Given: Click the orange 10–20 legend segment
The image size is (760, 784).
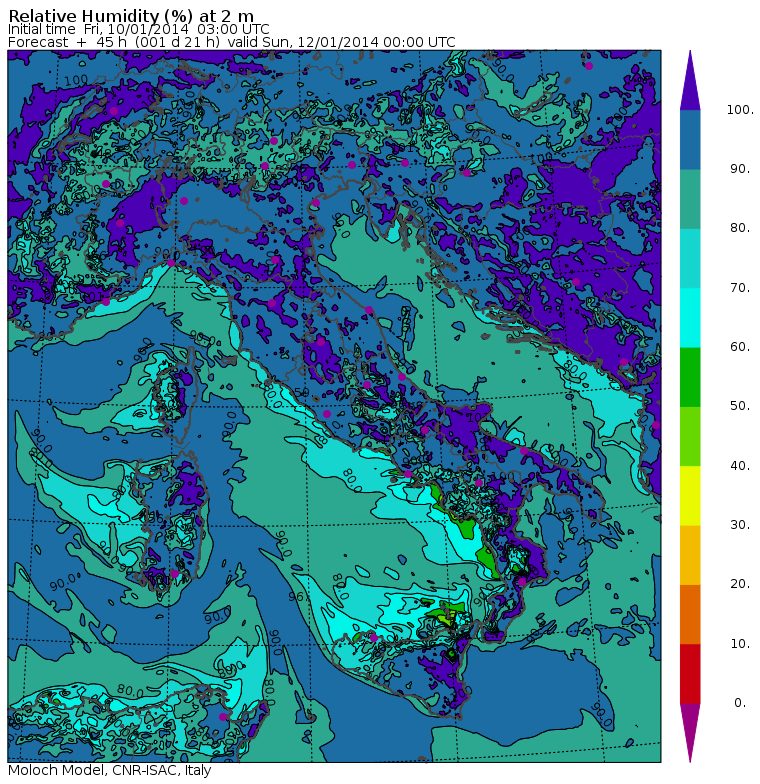Looking at the screenshot, I should [x=690, y=614].
